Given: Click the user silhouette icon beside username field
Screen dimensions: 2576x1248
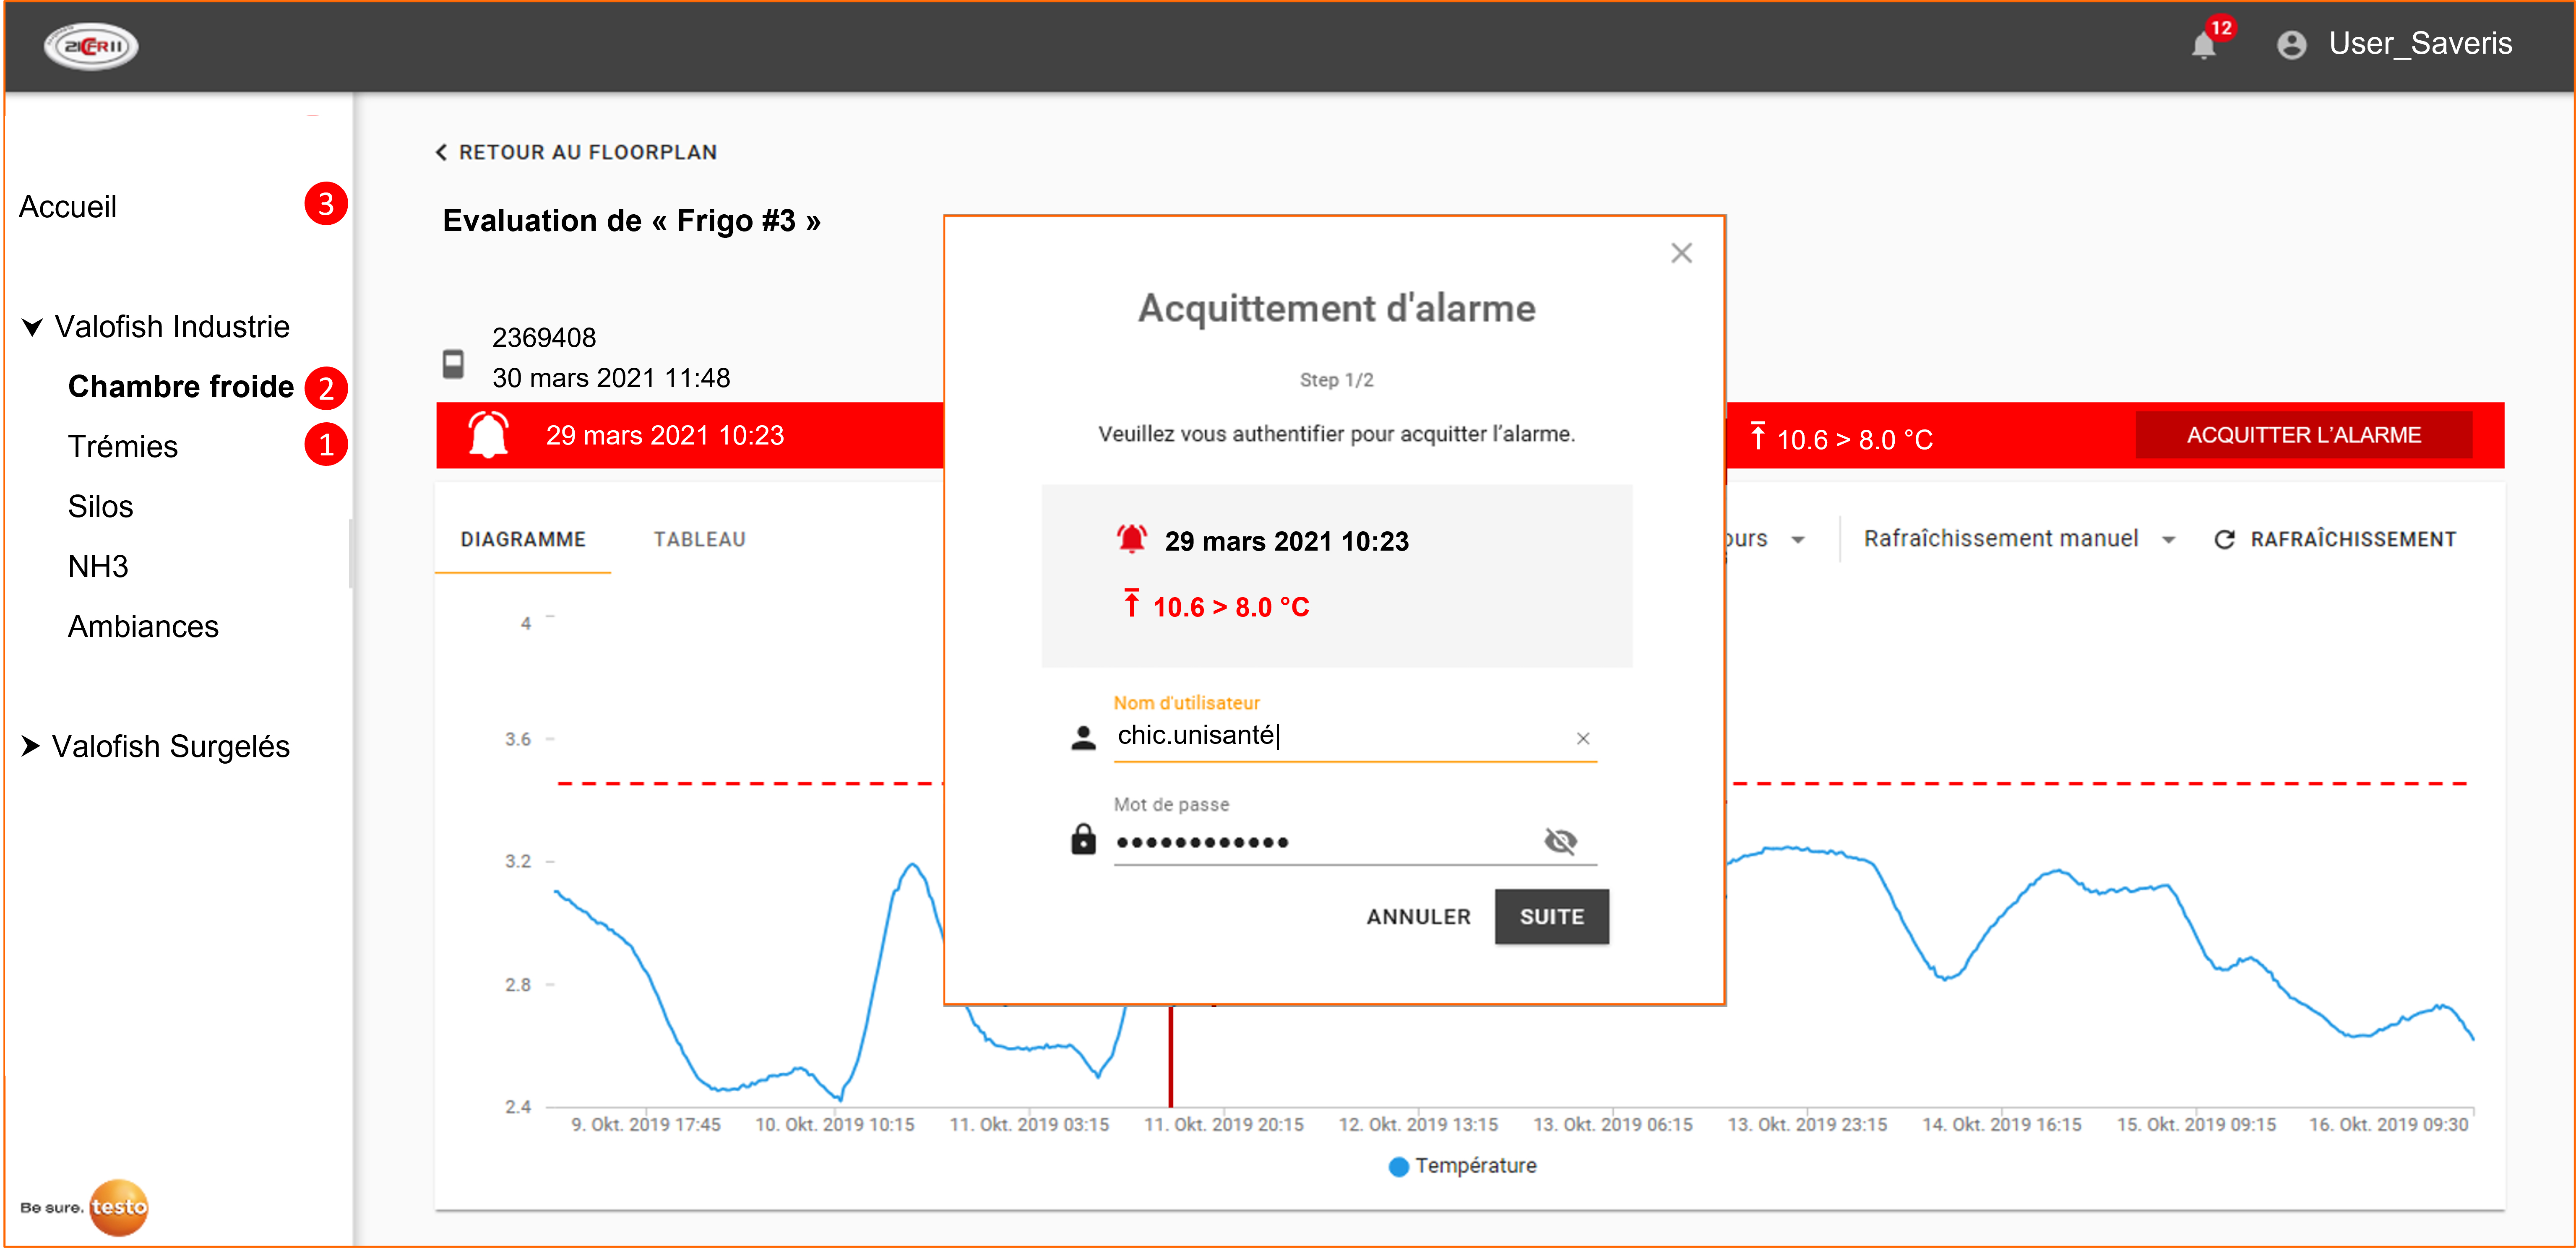Looking at the screenshot, I should click(1083, 738).
